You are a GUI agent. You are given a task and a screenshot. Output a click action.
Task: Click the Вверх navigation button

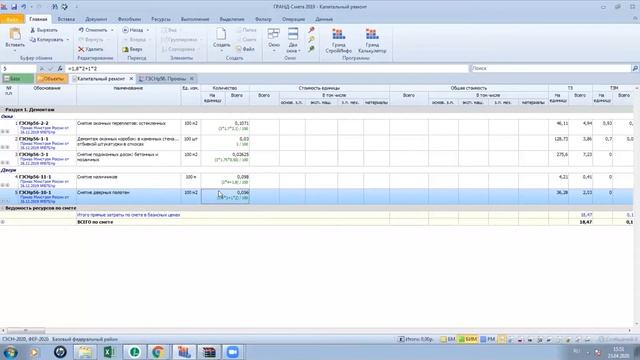(132, 49)
